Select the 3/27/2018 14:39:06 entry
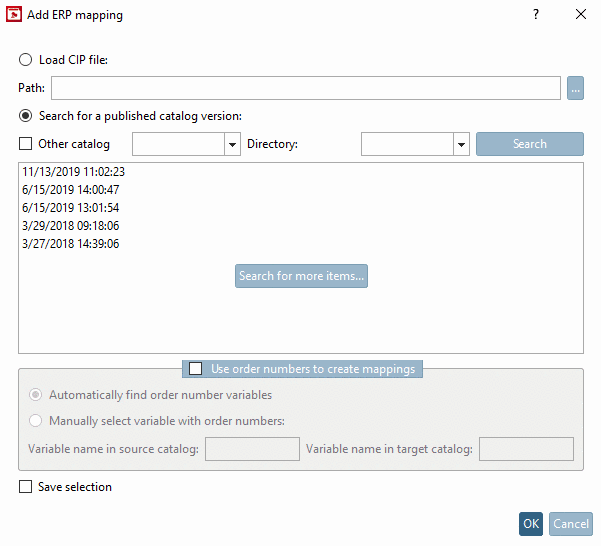601x546 pixels. [70, 244]
